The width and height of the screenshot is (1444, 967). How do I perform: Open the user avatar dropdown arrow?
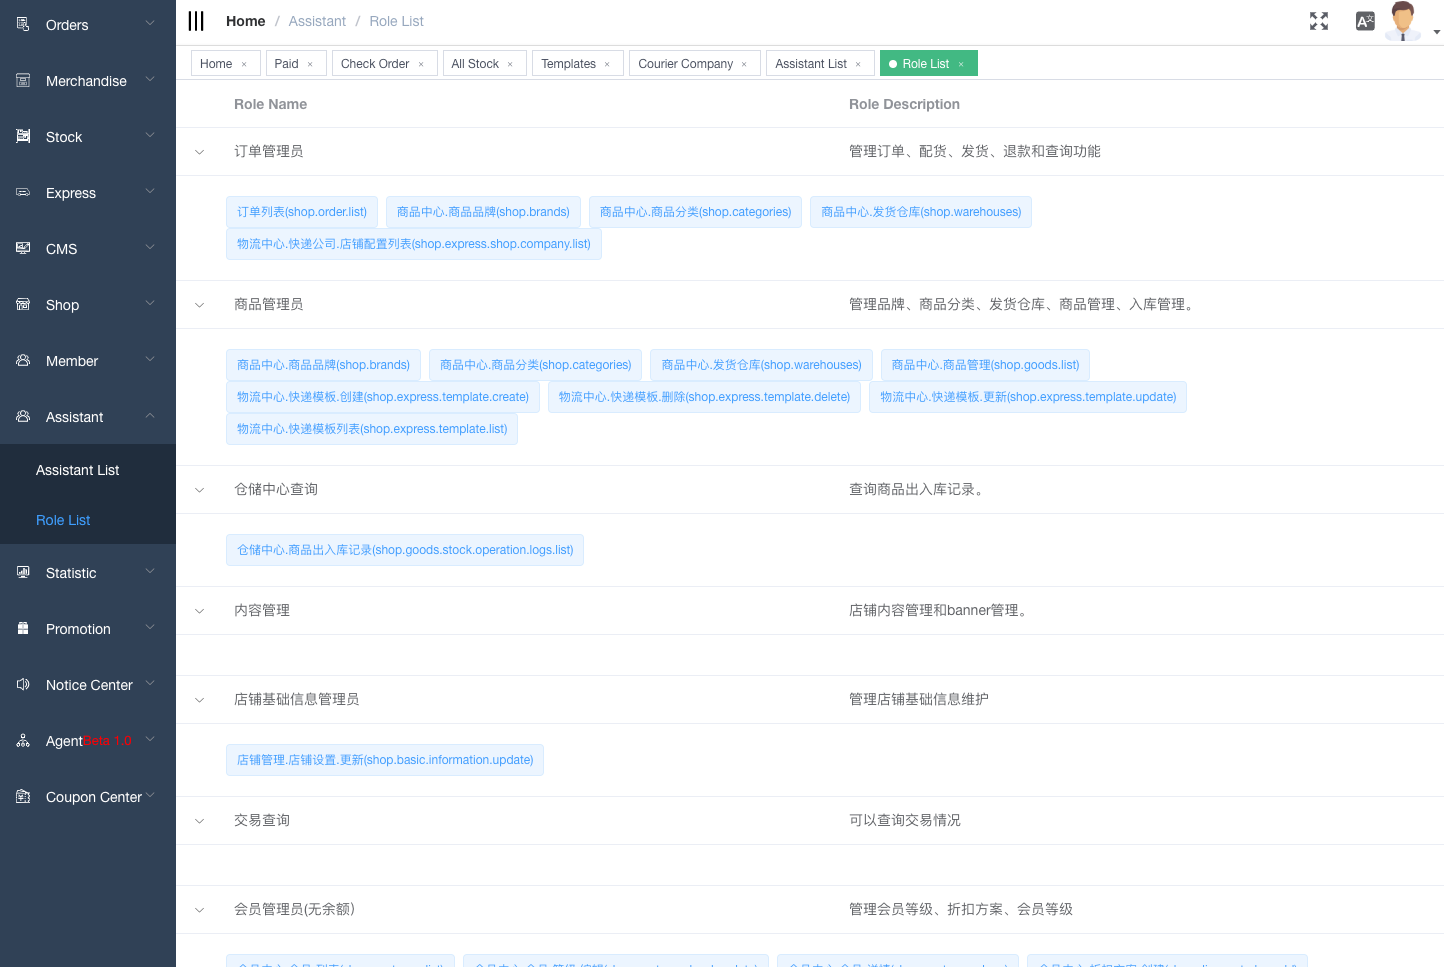pos(1437,31)
